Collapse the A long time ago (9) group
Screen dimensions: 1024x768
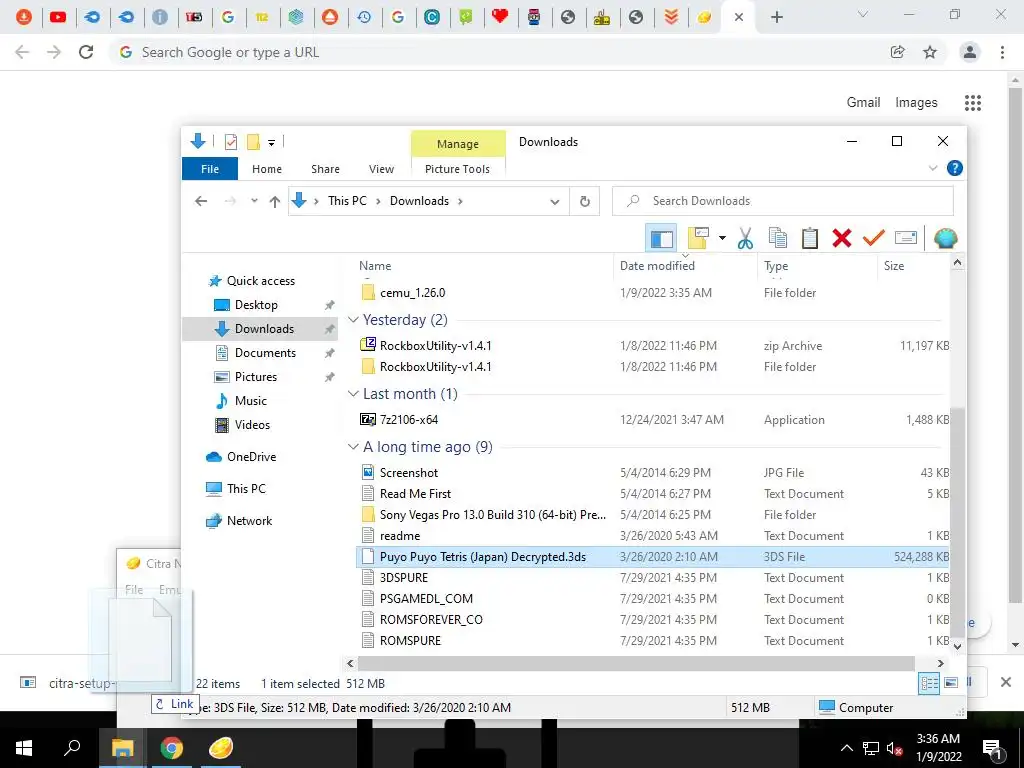click(353, 447)
